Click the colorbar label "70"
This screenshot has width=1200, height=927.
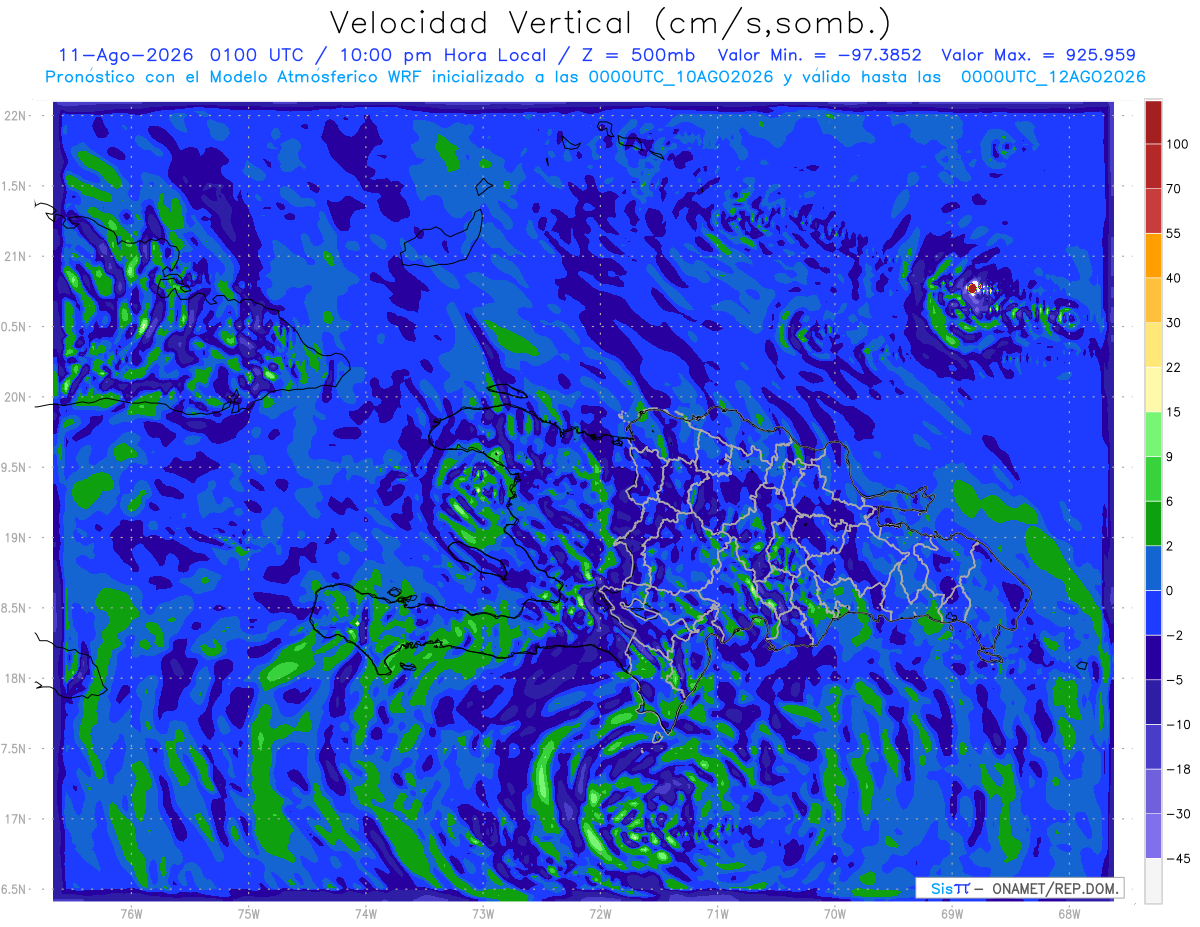click(1175, 189)
